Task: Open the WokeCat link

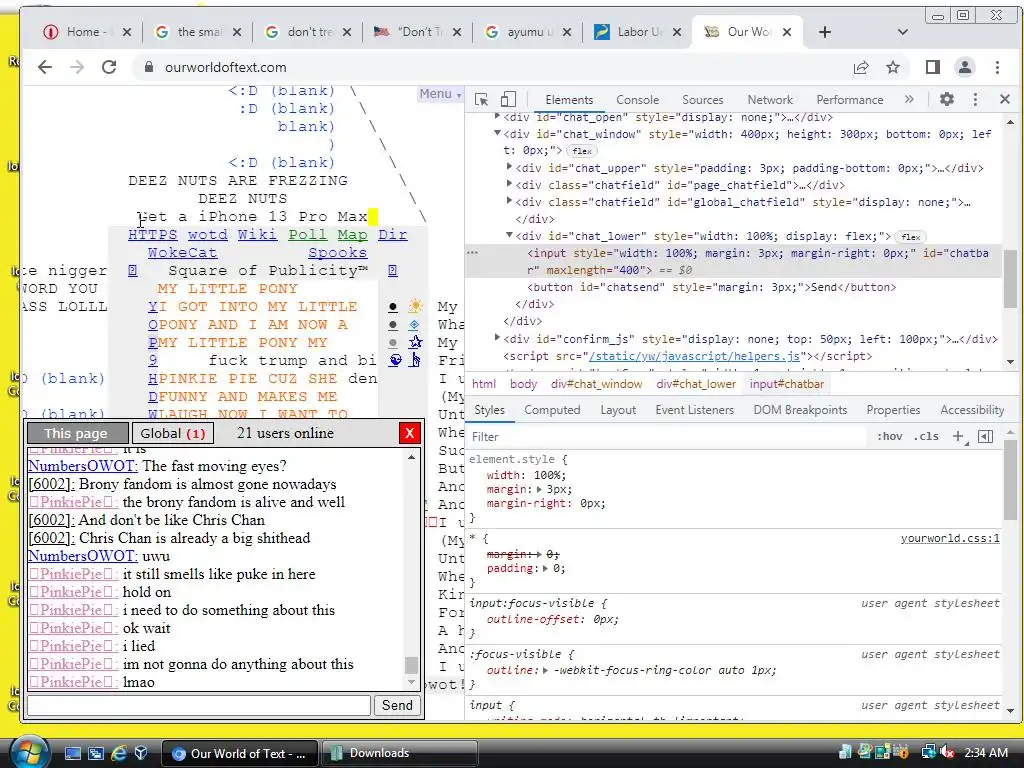Action: (x=182, y=253)
